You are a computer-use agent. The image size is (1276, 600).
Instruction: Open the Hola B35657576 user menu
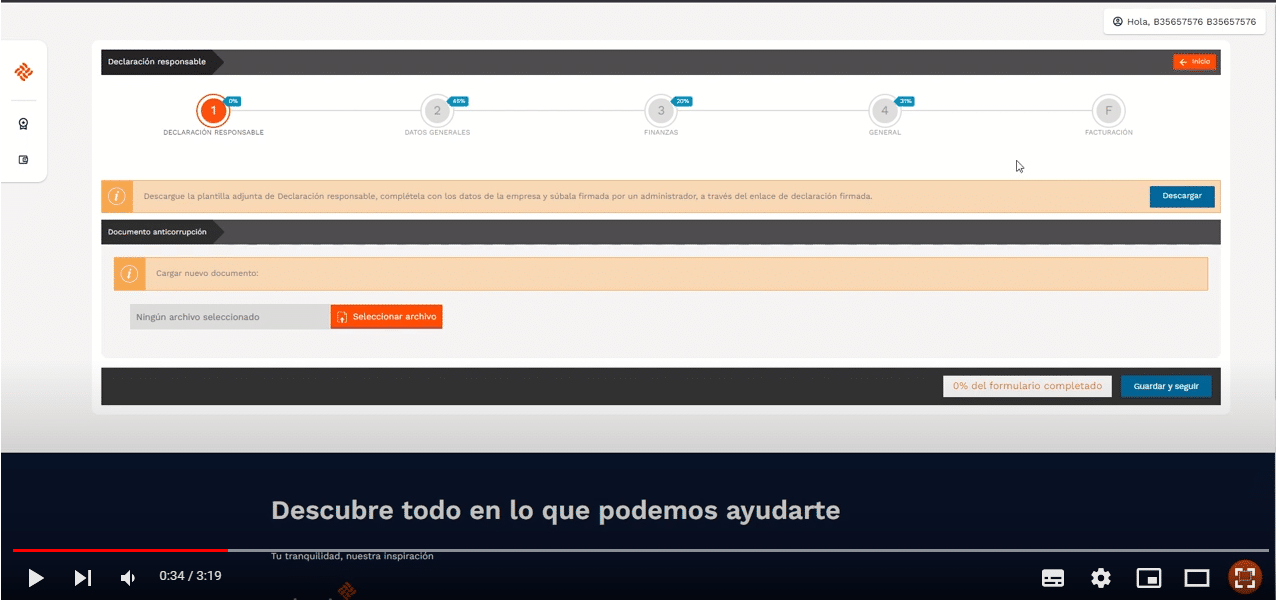coord(1184,21)
